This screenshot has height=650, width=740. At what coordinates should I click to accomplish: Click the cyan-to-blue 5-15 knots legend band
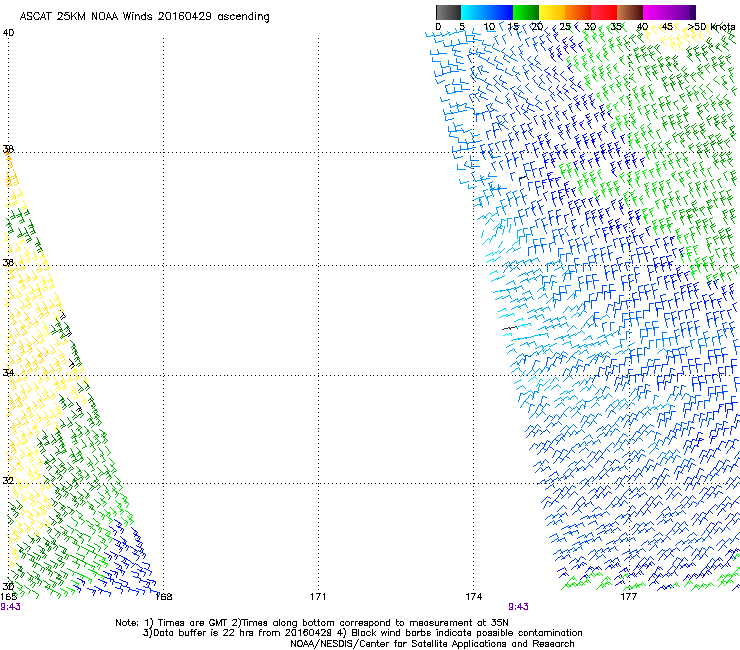point(487,12)
